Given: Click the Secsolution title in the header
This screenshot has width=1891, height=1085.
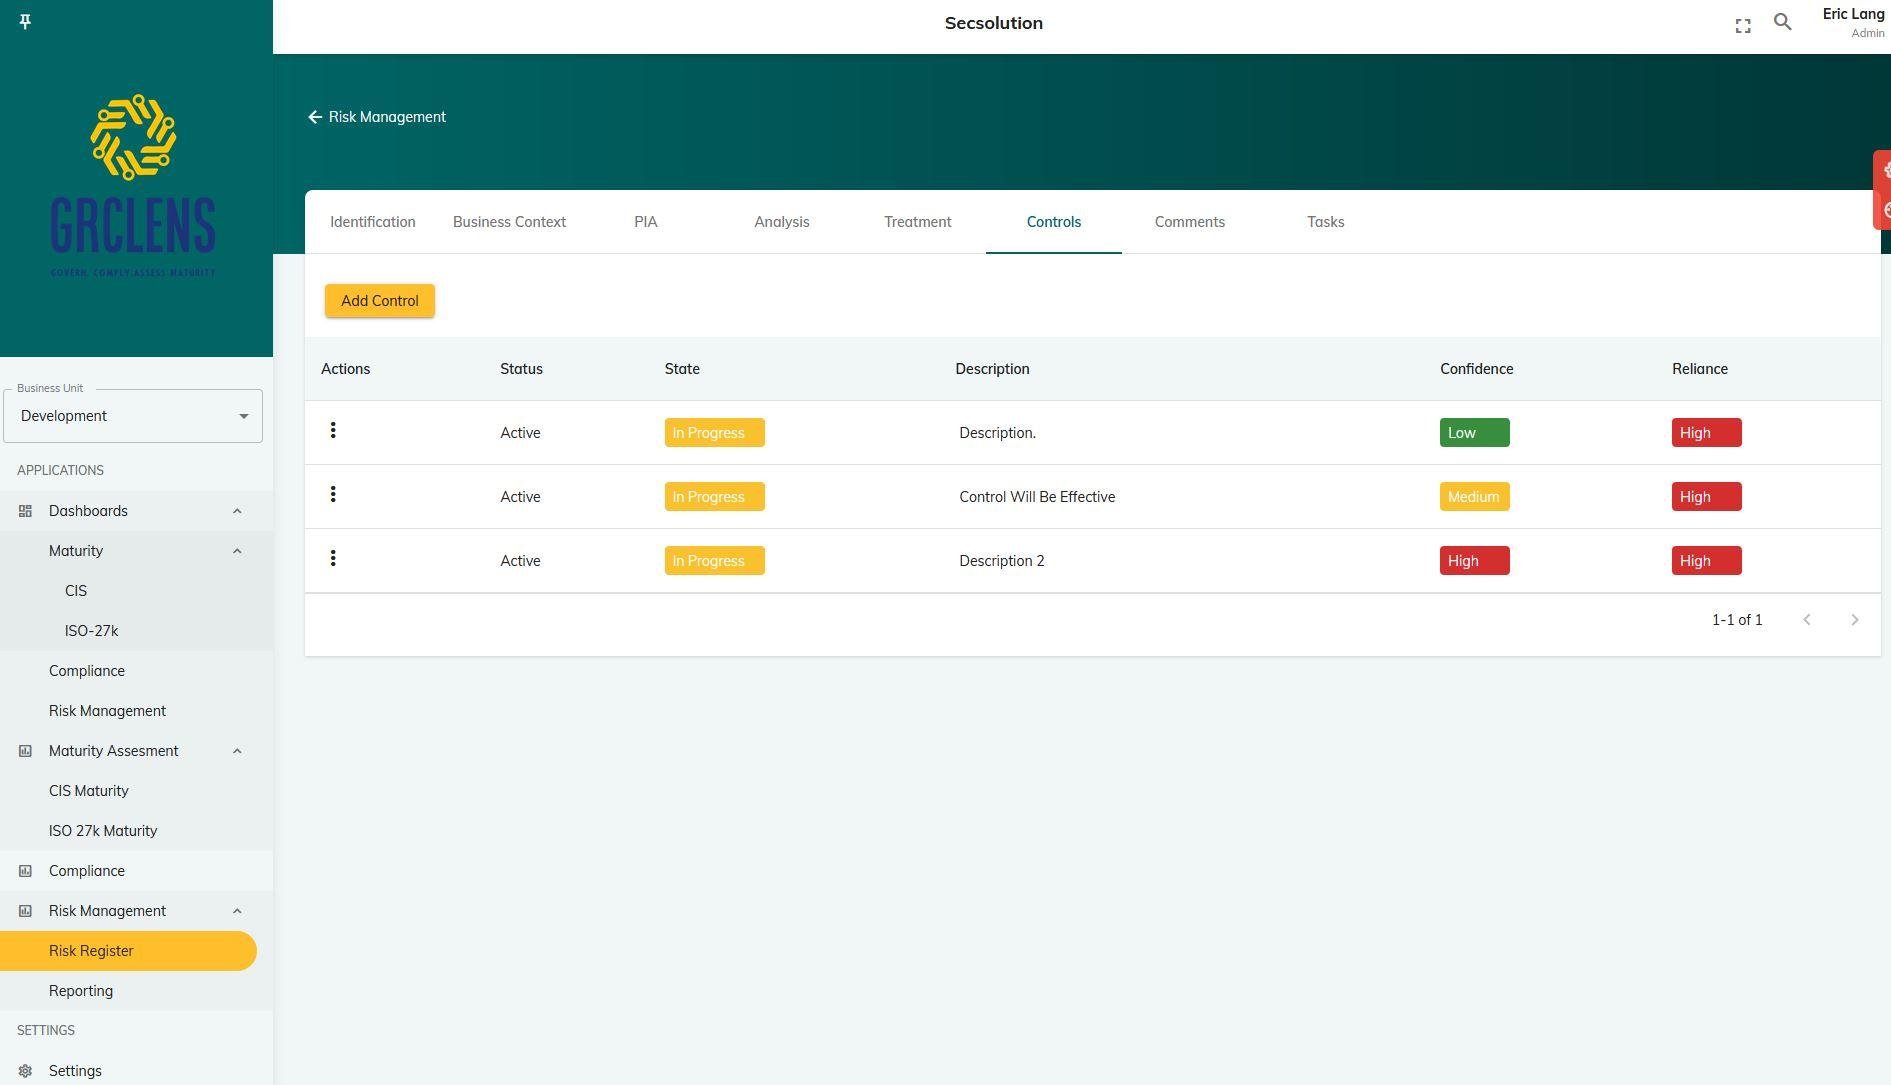Looking at the screenshot, I should pyautogui.click(x=994, y=23).
